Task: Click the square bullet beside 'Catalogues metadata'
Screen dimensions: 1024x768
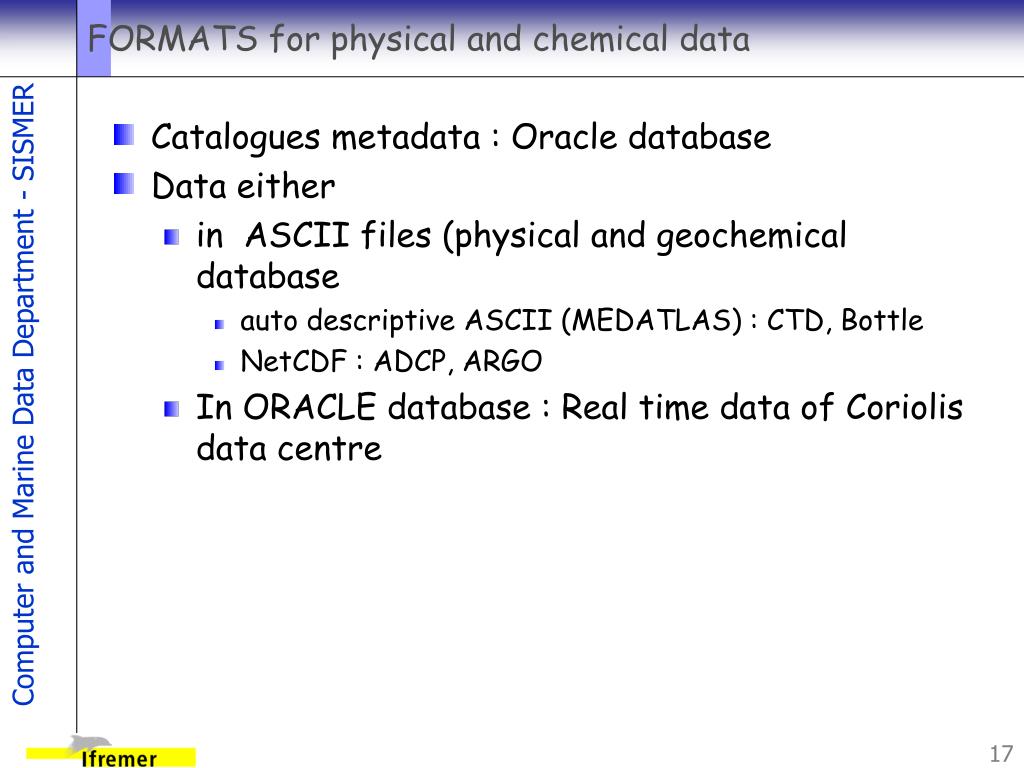Action: [124, 135]
